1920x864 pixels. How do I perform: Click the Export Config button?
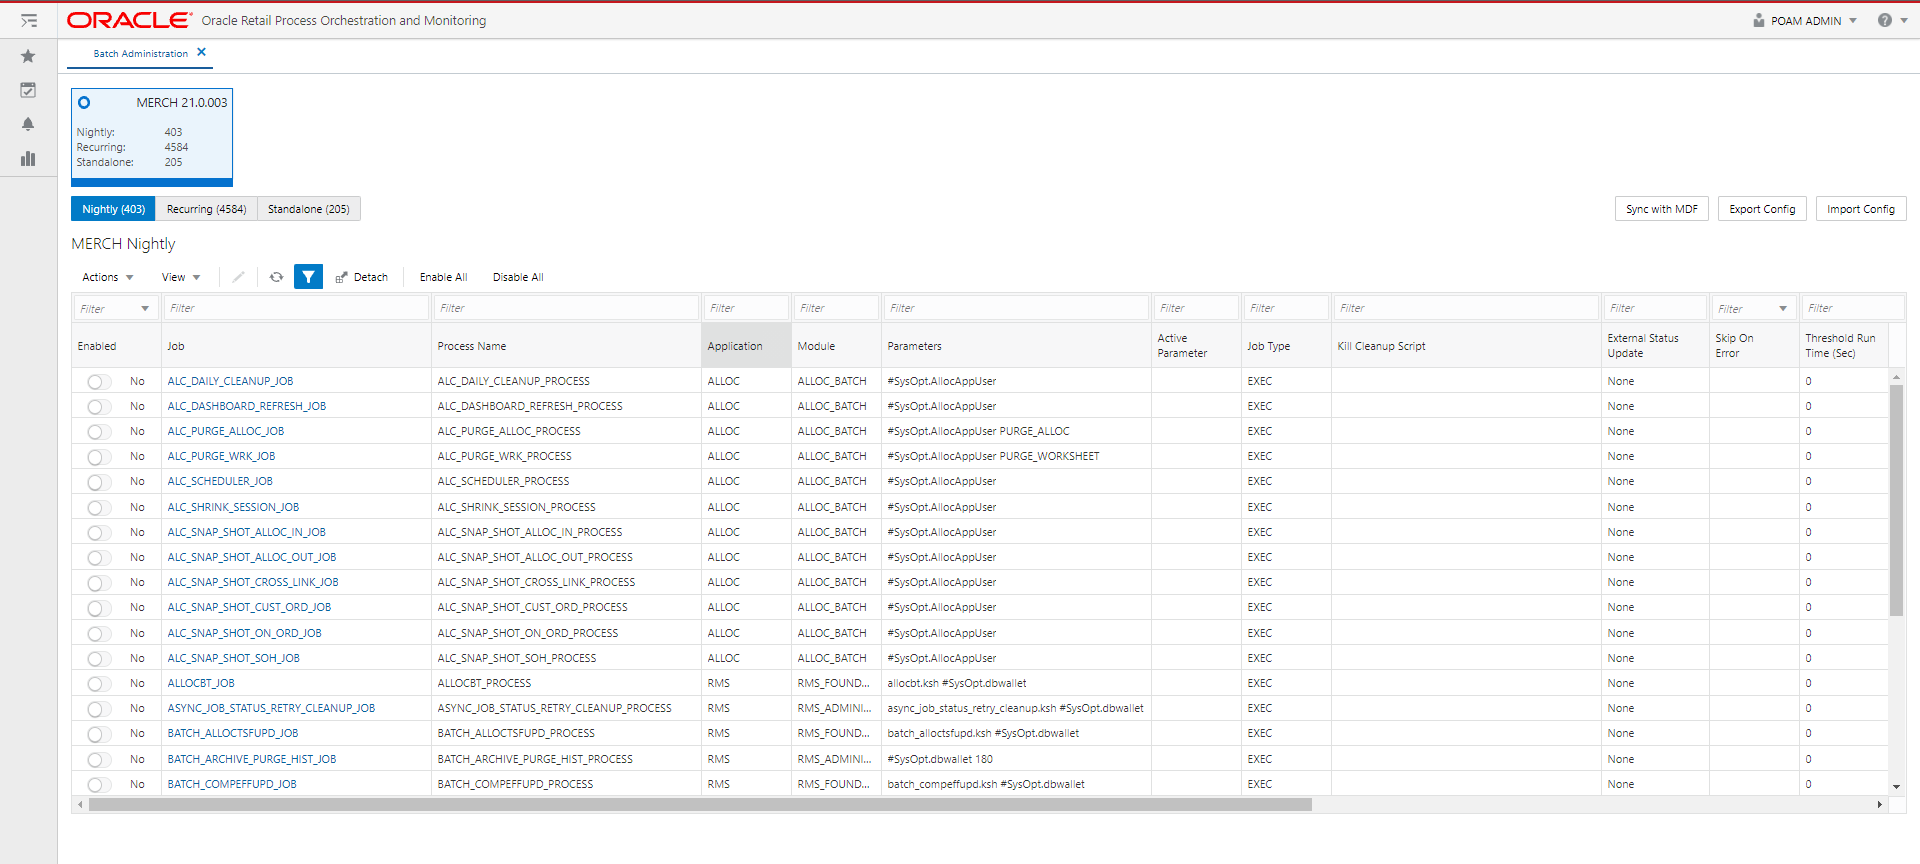1762,209
